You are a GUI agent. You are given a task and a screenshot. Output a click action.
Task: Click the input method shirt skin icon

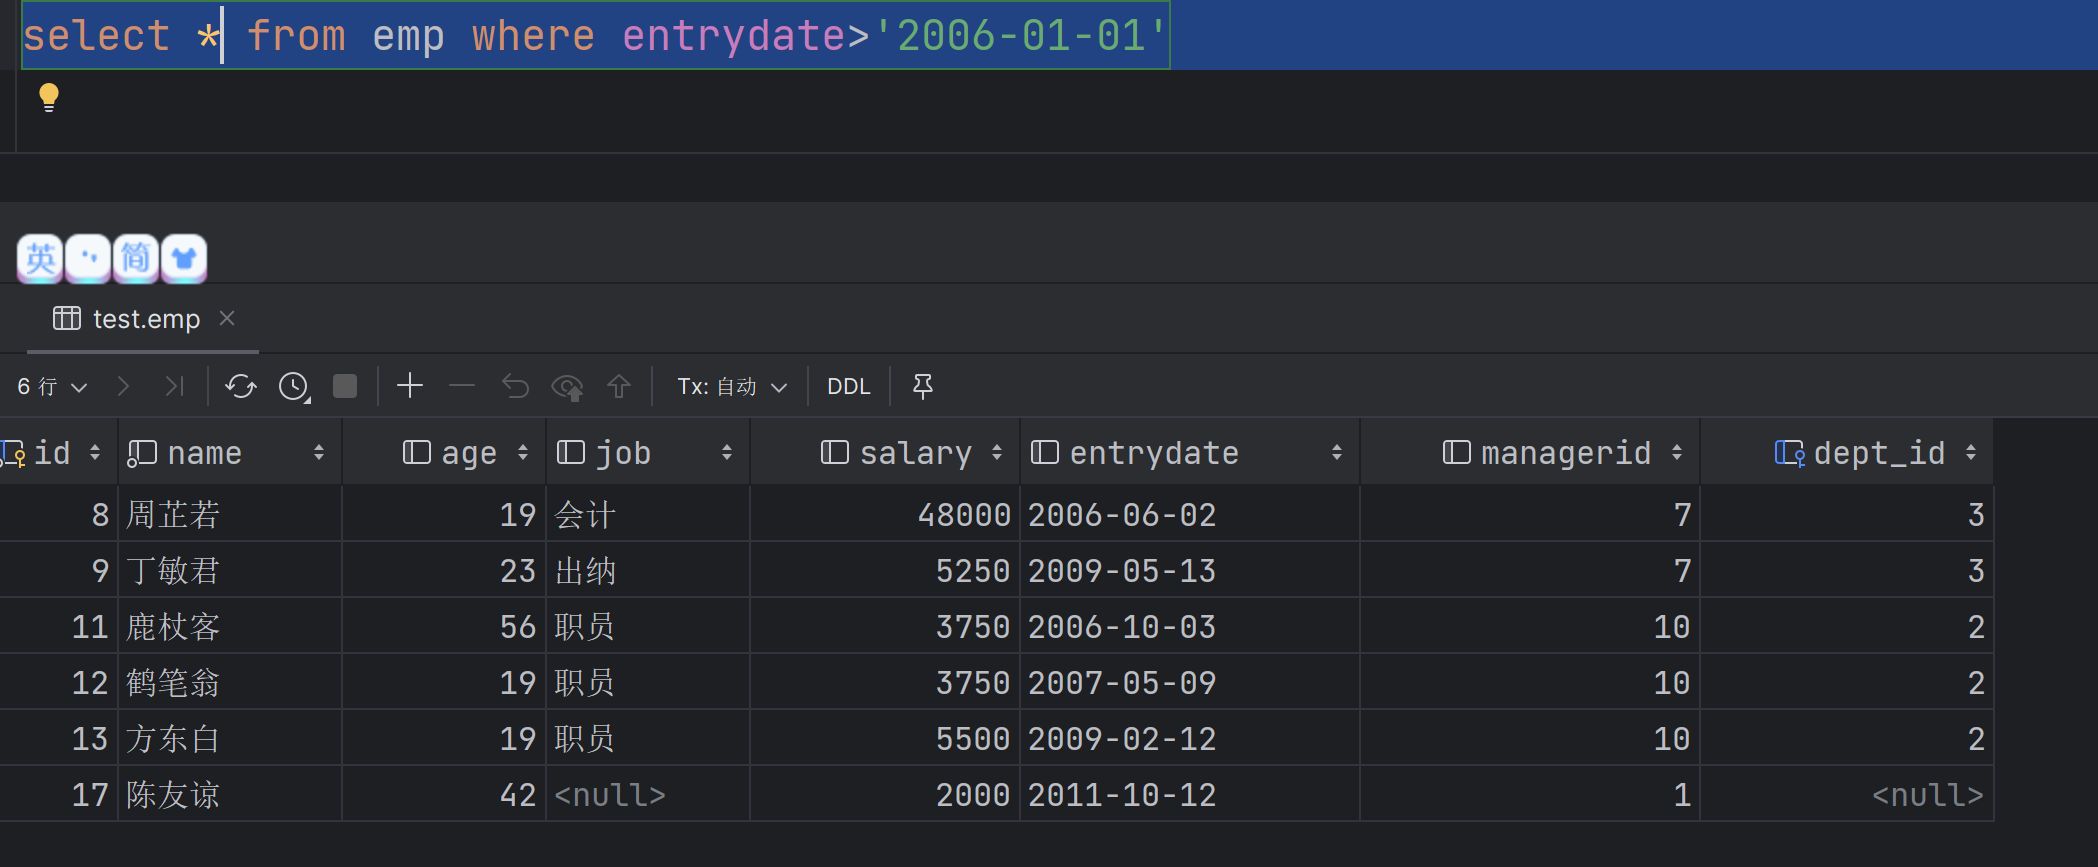184,259
